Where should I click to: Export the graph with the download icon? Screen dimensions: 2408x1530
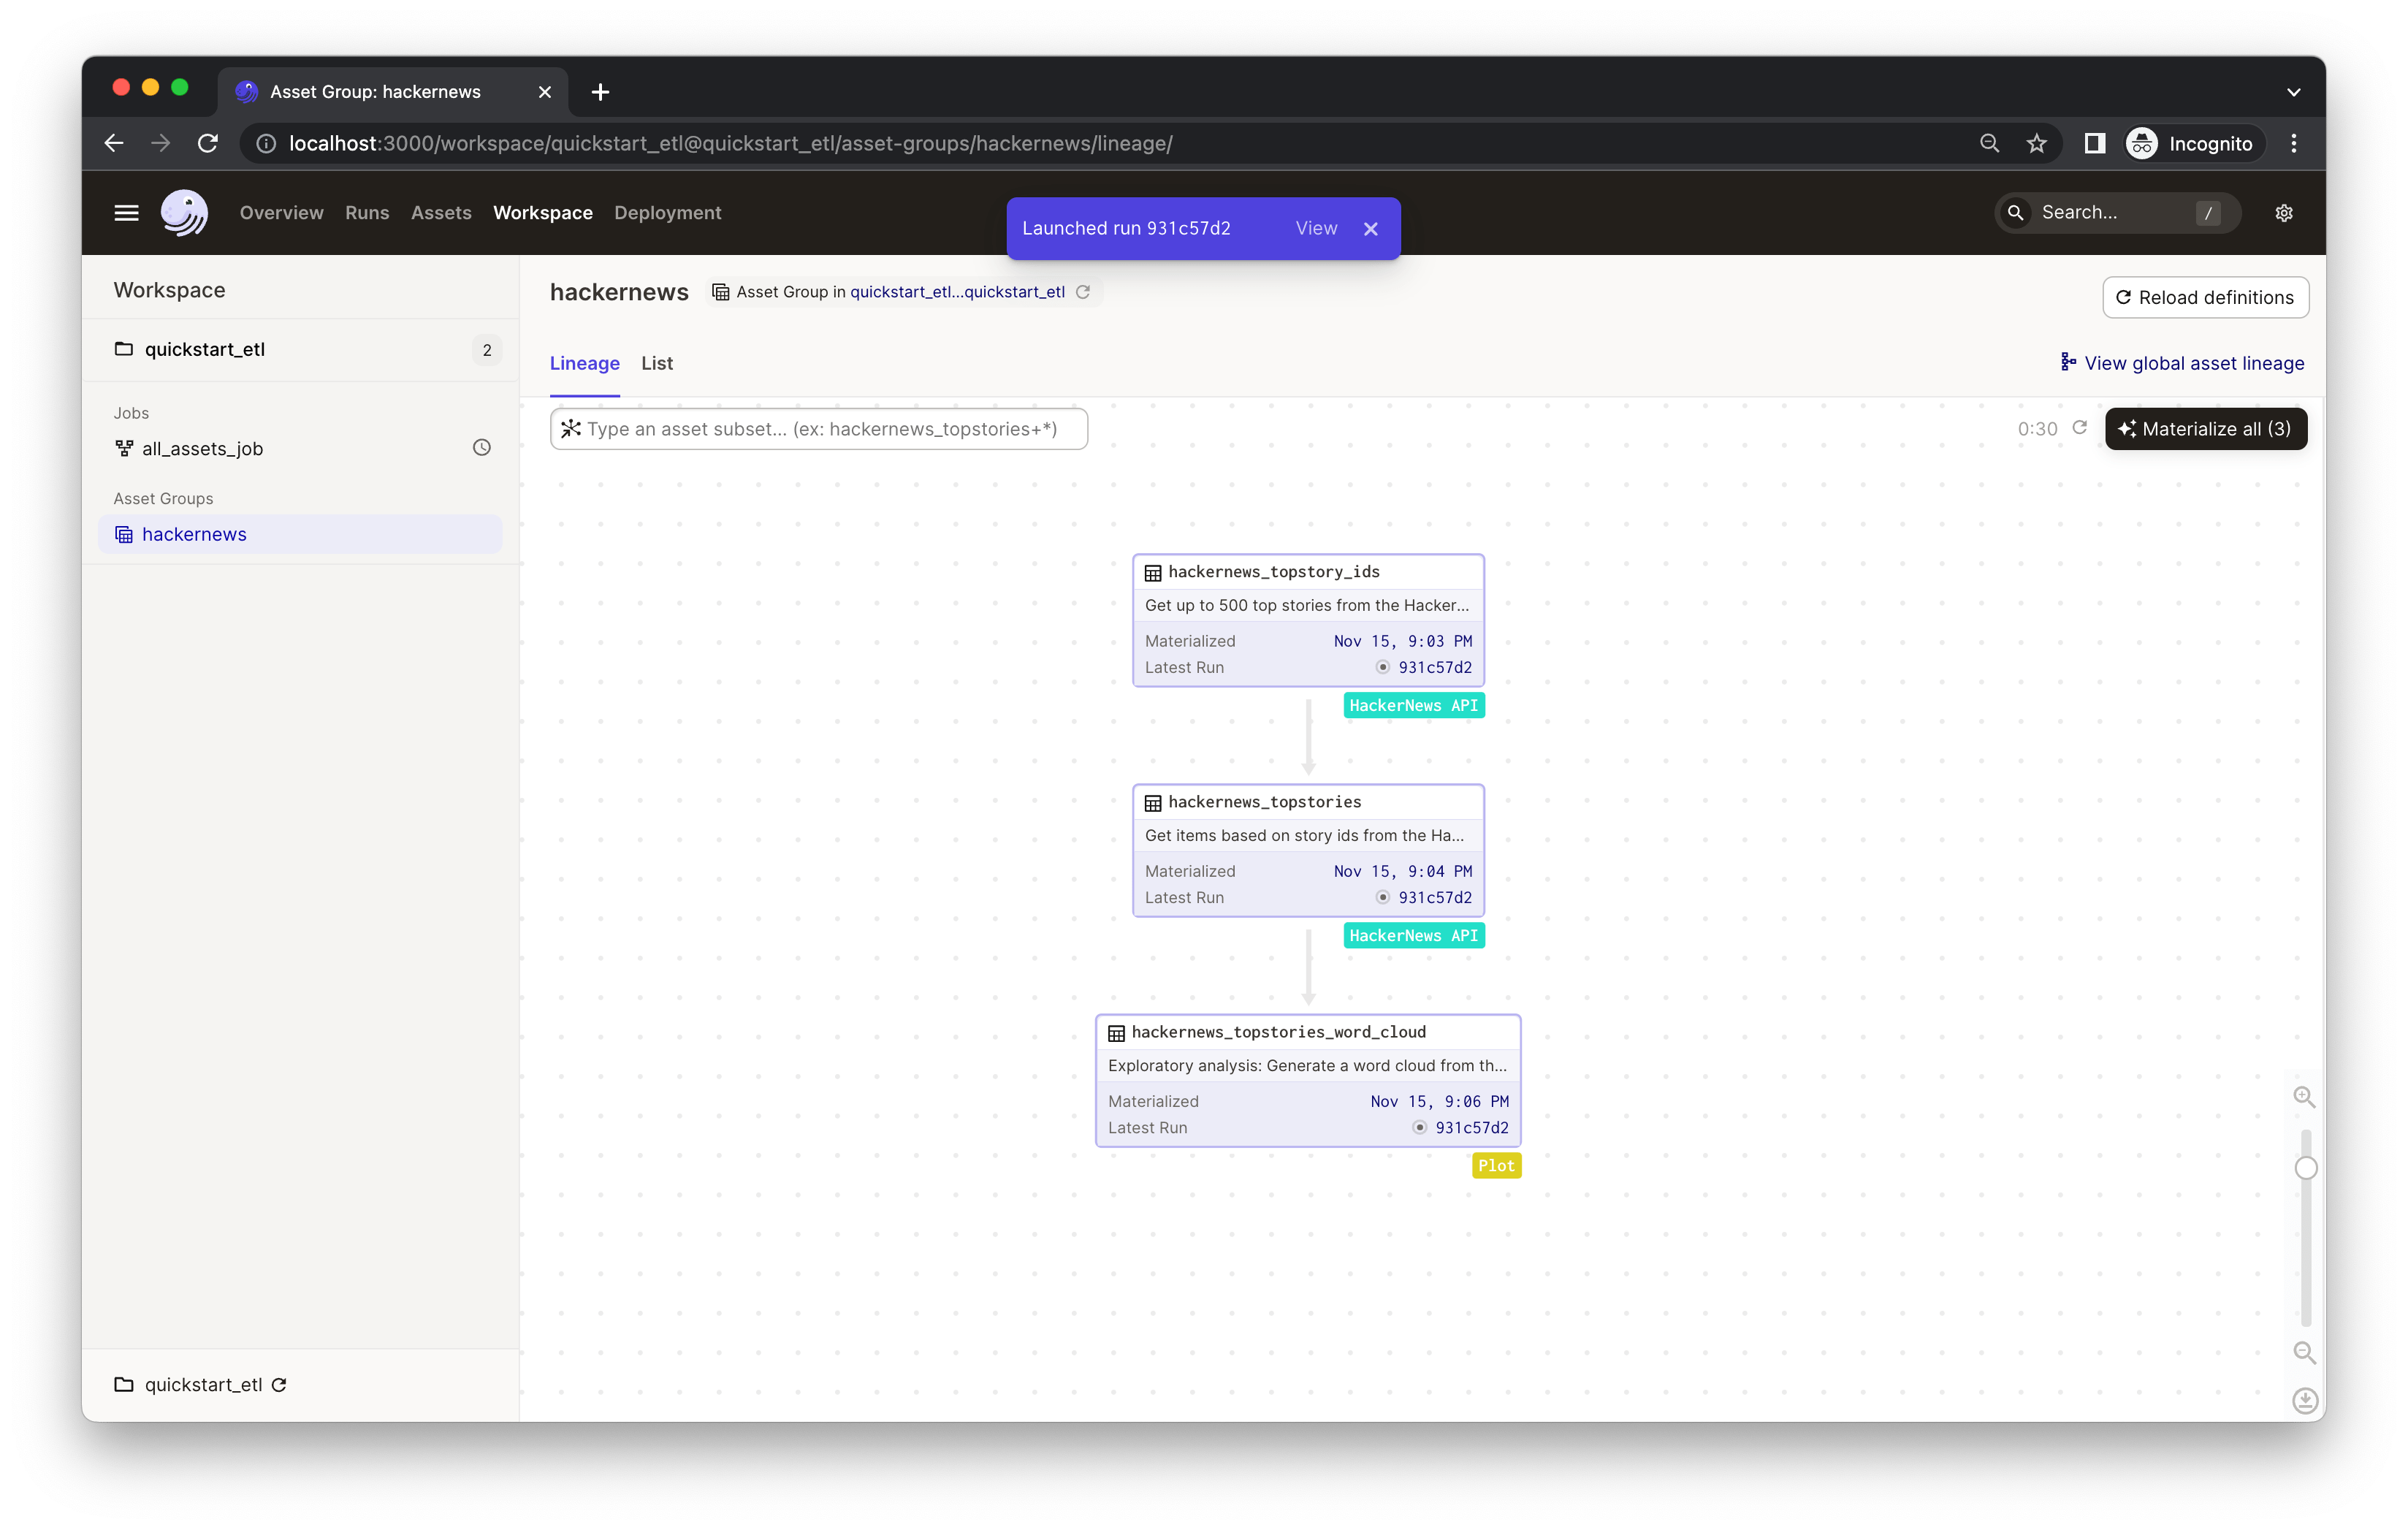tap(2304, 1400)
